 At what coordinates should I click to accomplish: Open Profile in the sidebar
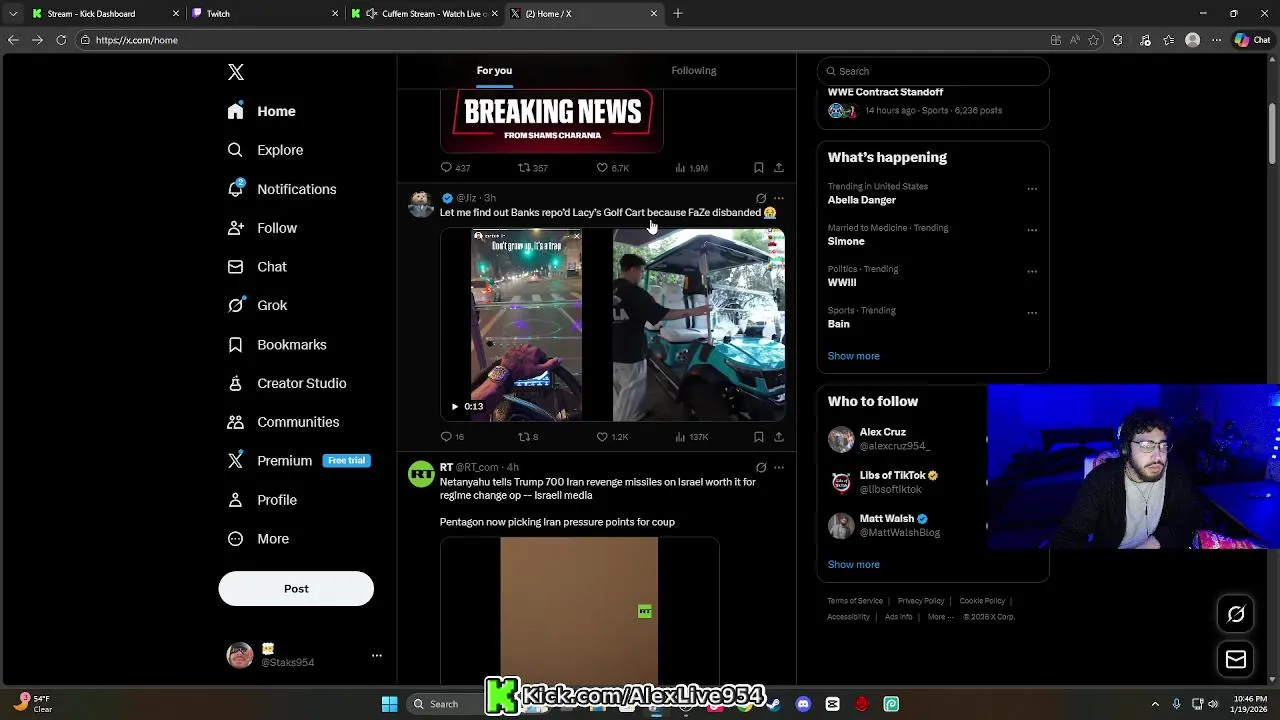[x=262, y=500]
